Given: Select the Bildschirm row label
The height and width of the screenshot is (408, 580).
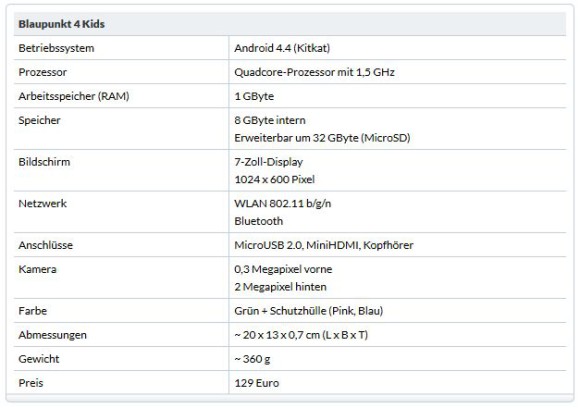Looking at the screenshot, I should point(44,162).
